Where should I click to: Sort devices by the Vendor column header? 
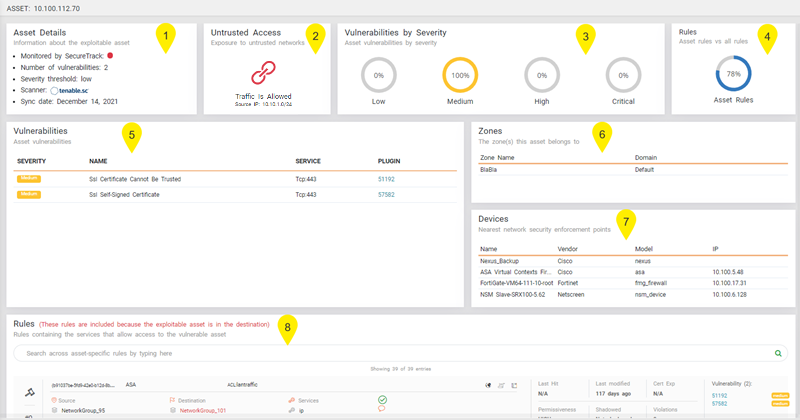[x=568, y=248]
